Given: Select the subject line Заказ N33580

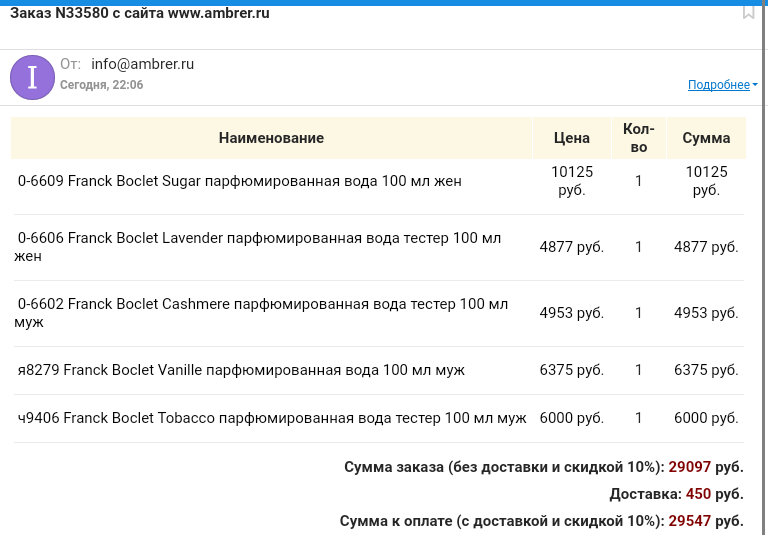Looking at the screenshot, I should [140, 13].
